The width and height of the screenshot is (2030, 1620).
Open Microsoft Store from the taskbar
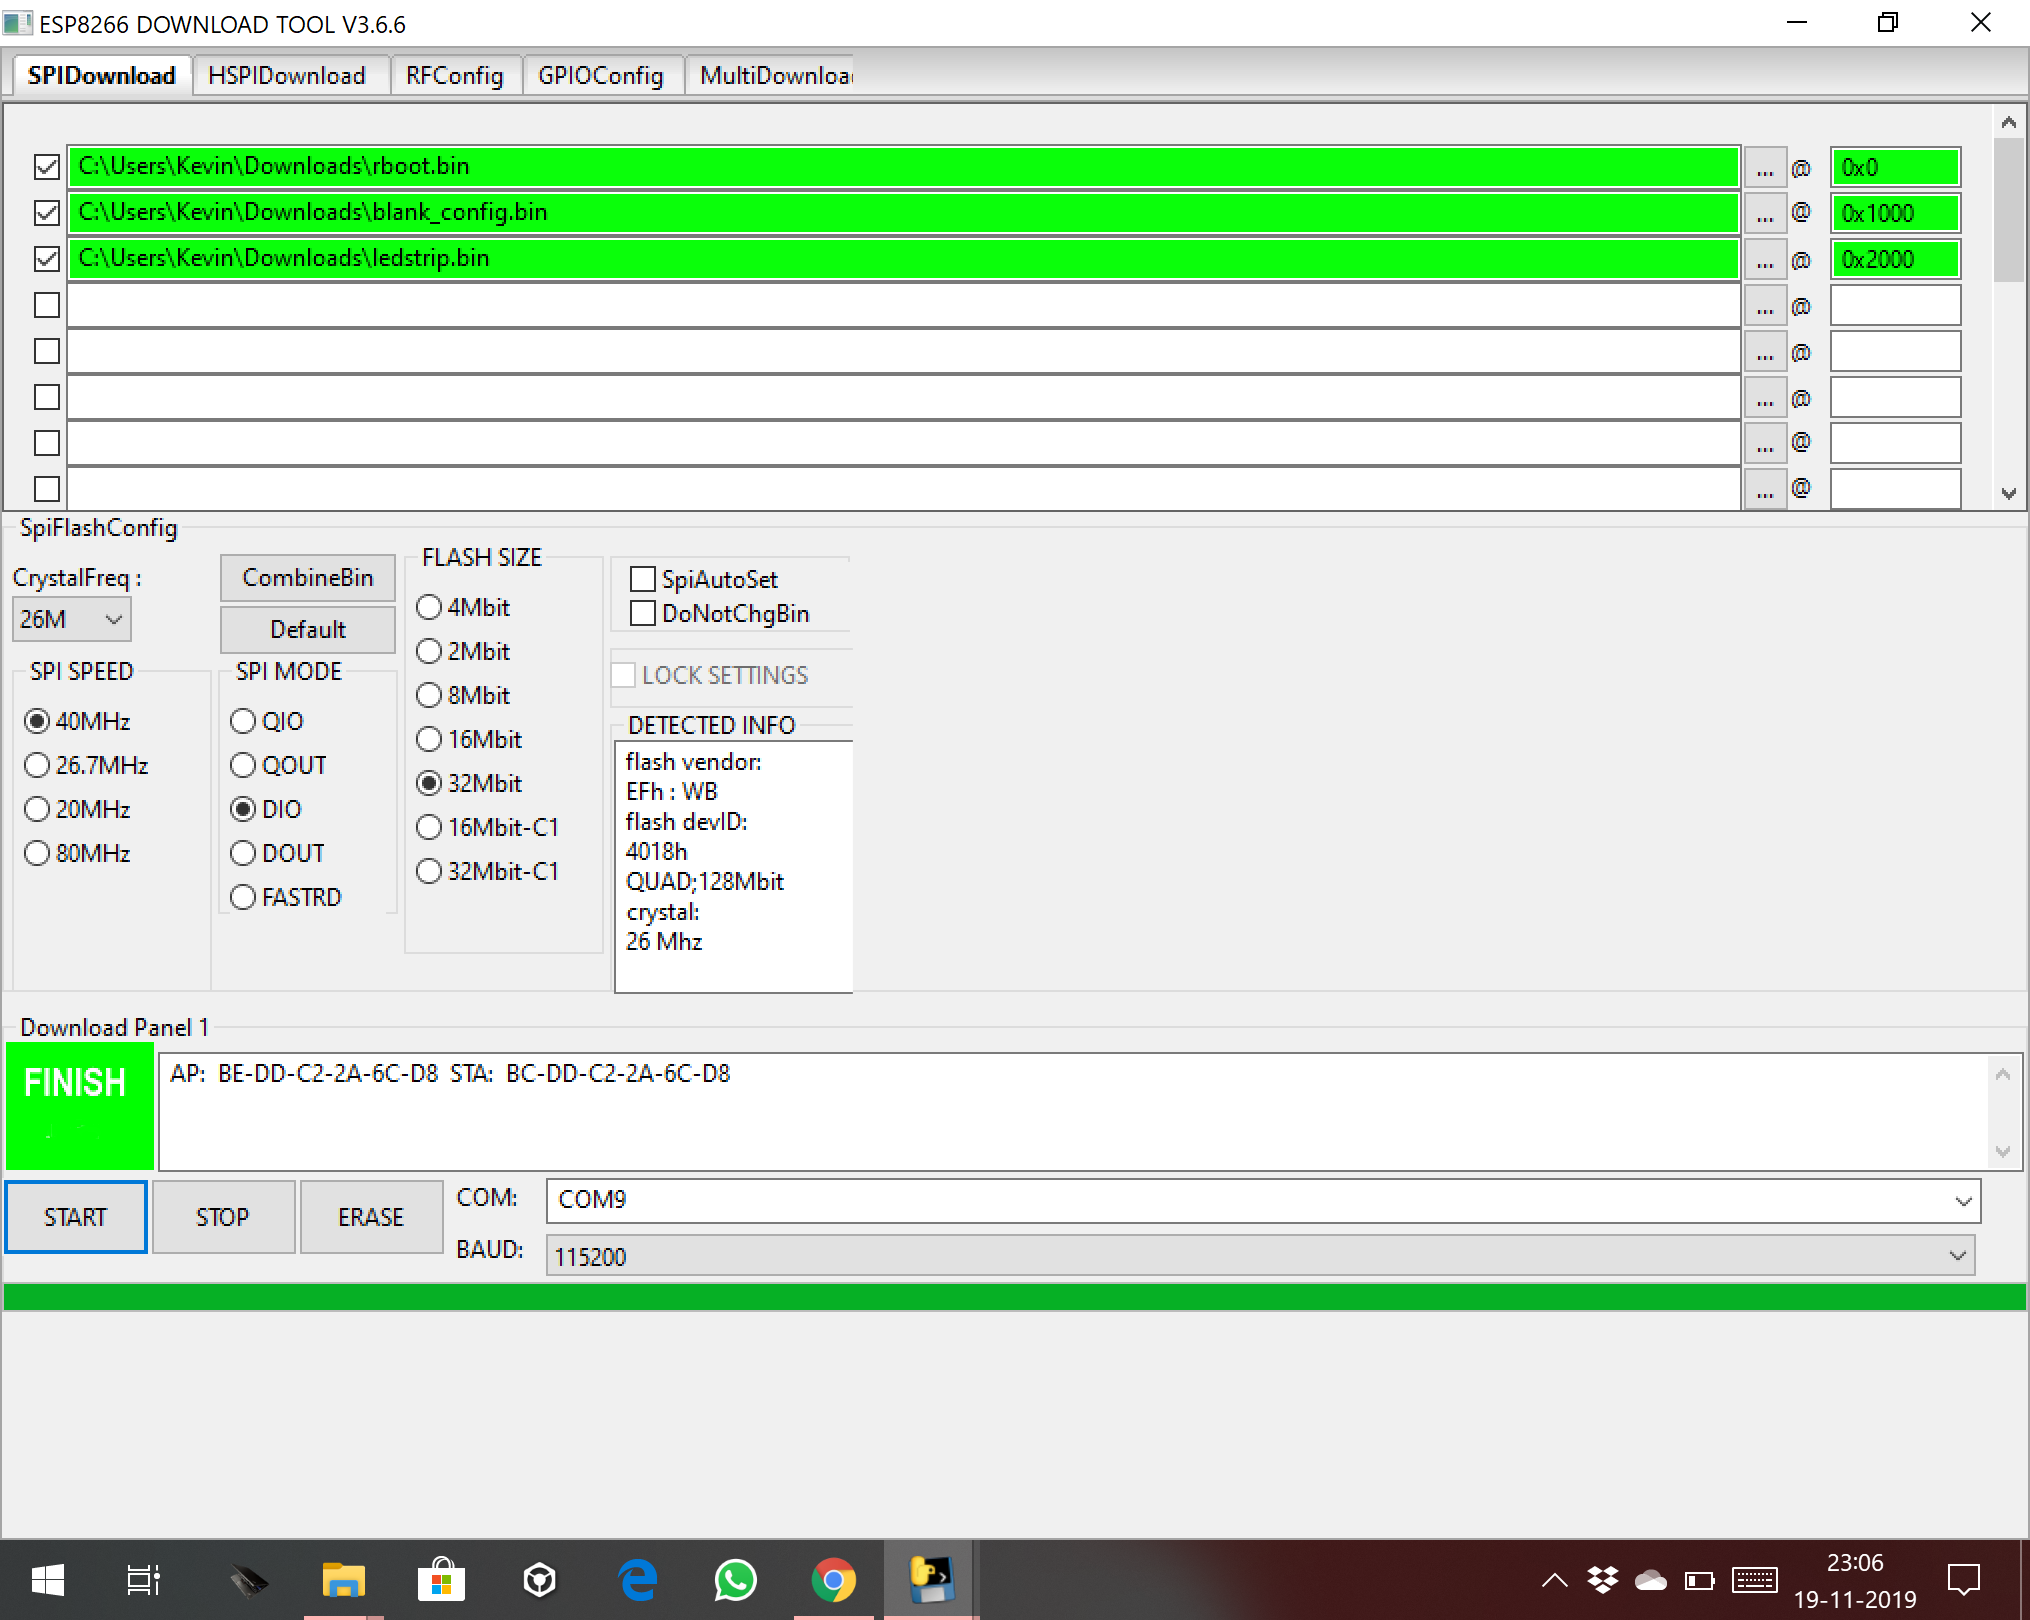pos(441,1581)
